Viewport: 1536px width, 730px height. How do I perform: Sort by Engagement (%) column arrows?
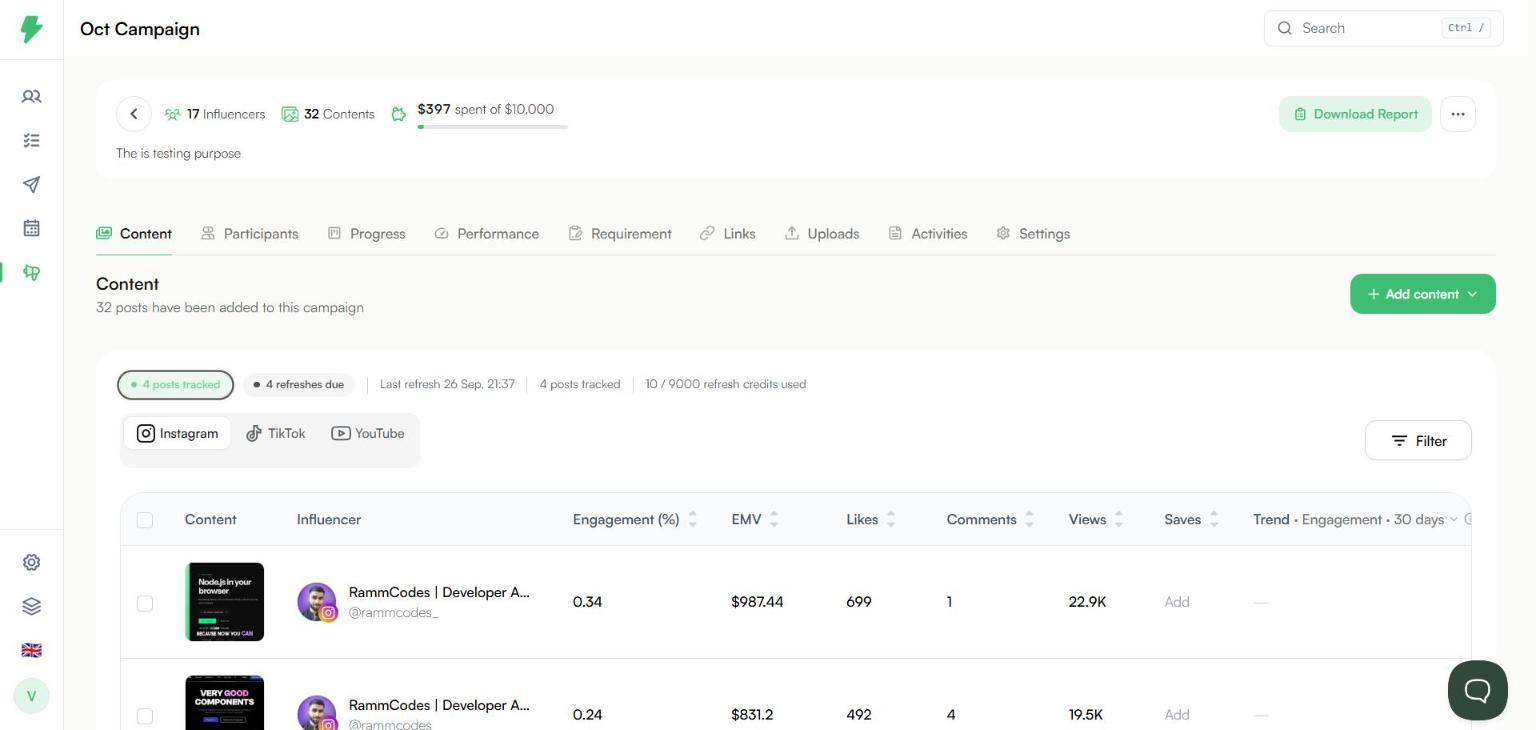pos(692,519)
